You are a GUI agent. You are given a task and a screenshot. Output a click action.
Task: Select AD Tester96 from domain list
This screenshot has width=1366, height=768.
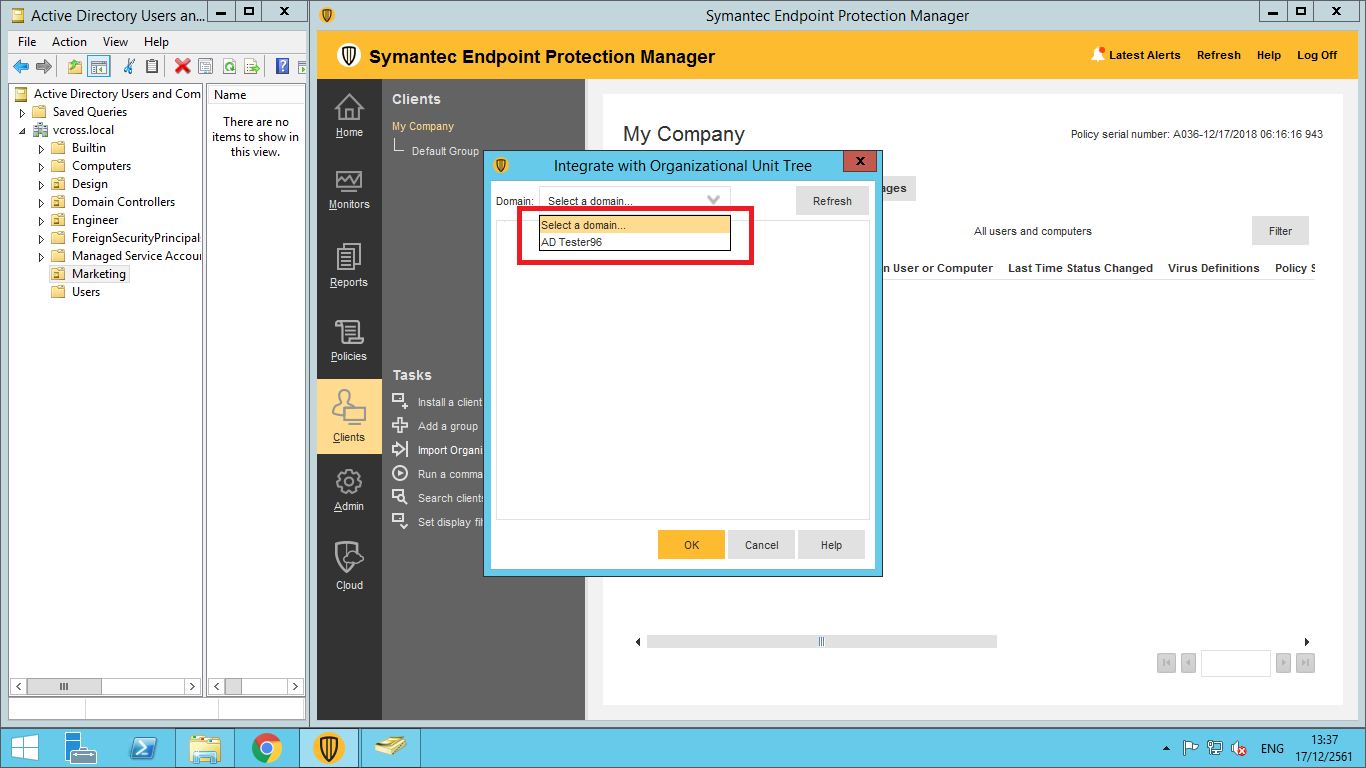pos(572,242)
